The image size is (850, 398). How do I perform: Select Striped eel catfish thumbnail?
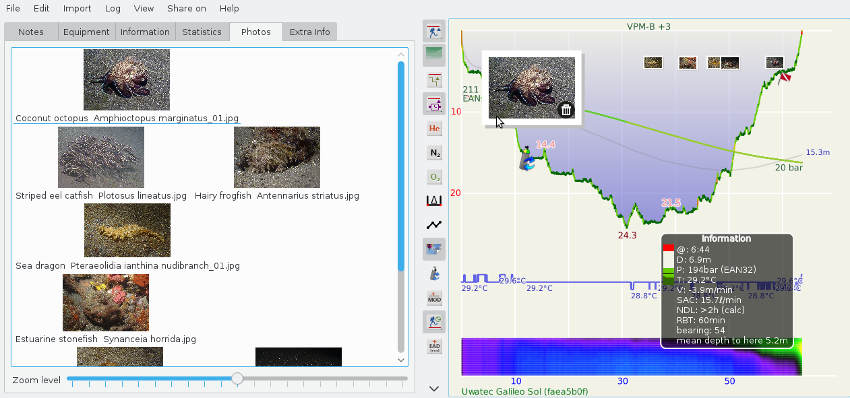101,157
